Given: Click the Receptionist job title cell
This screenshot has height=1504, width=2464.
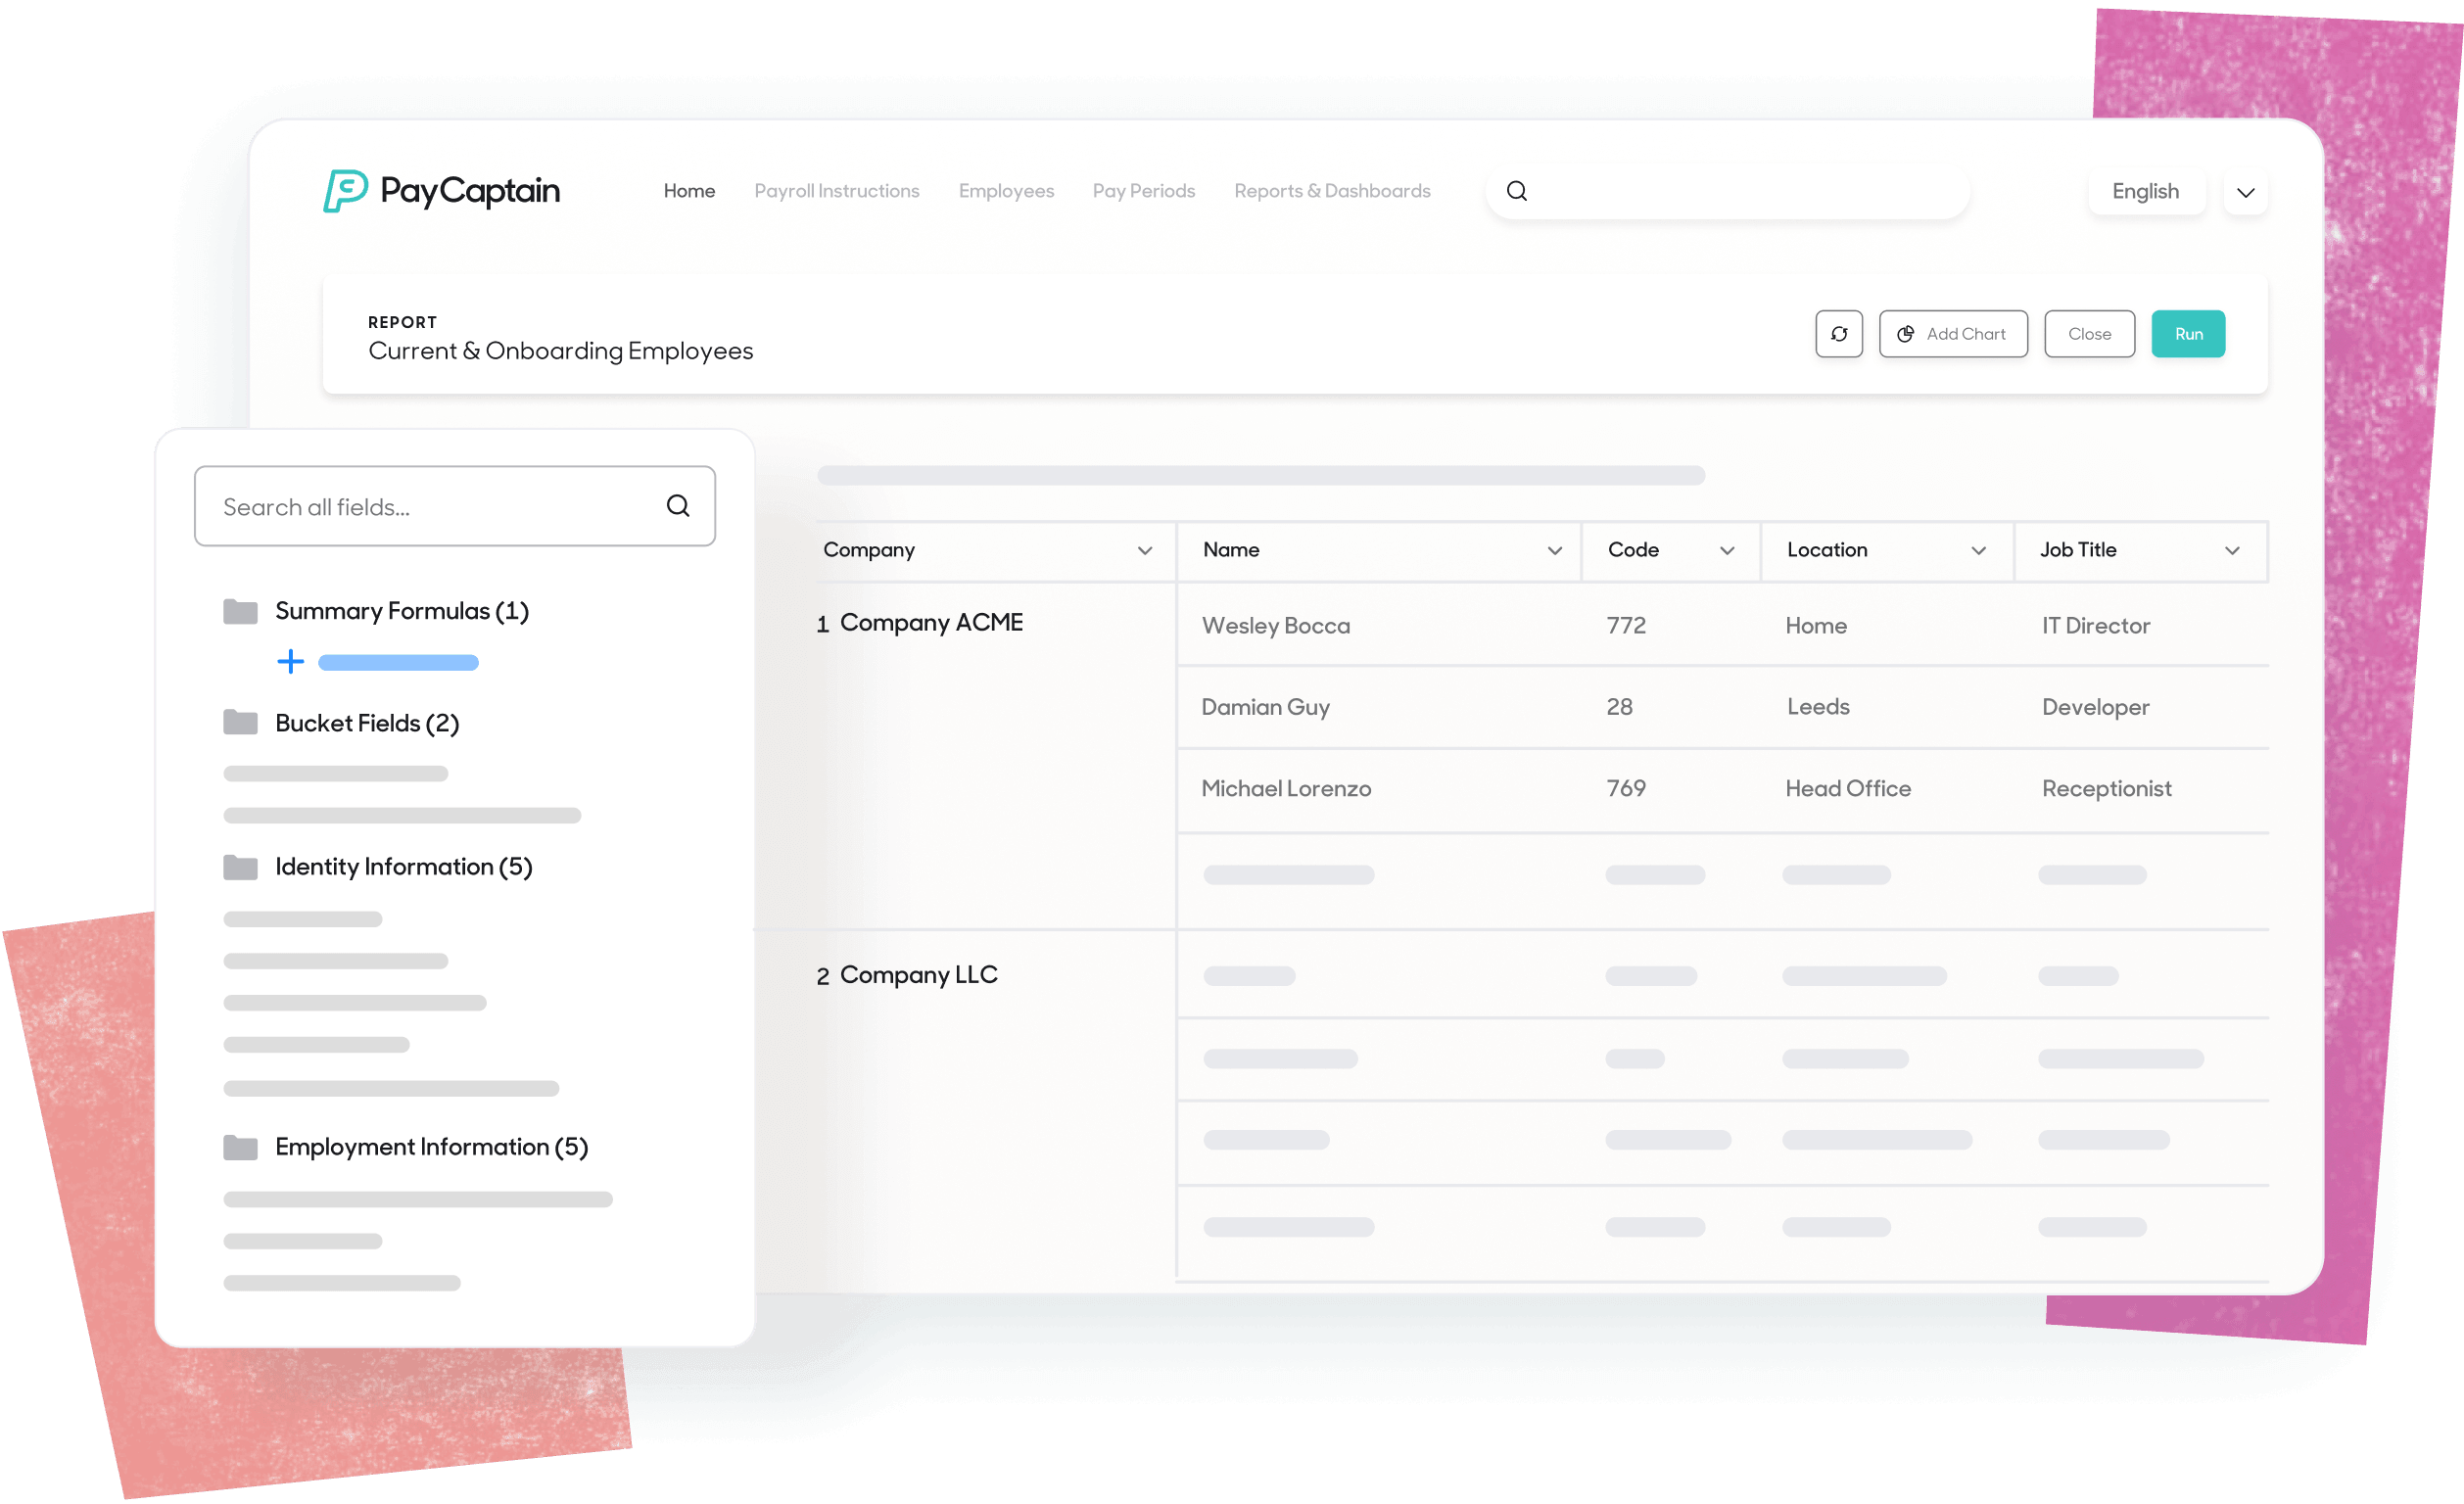Looking at the screenshot, I should [2106, 789].
